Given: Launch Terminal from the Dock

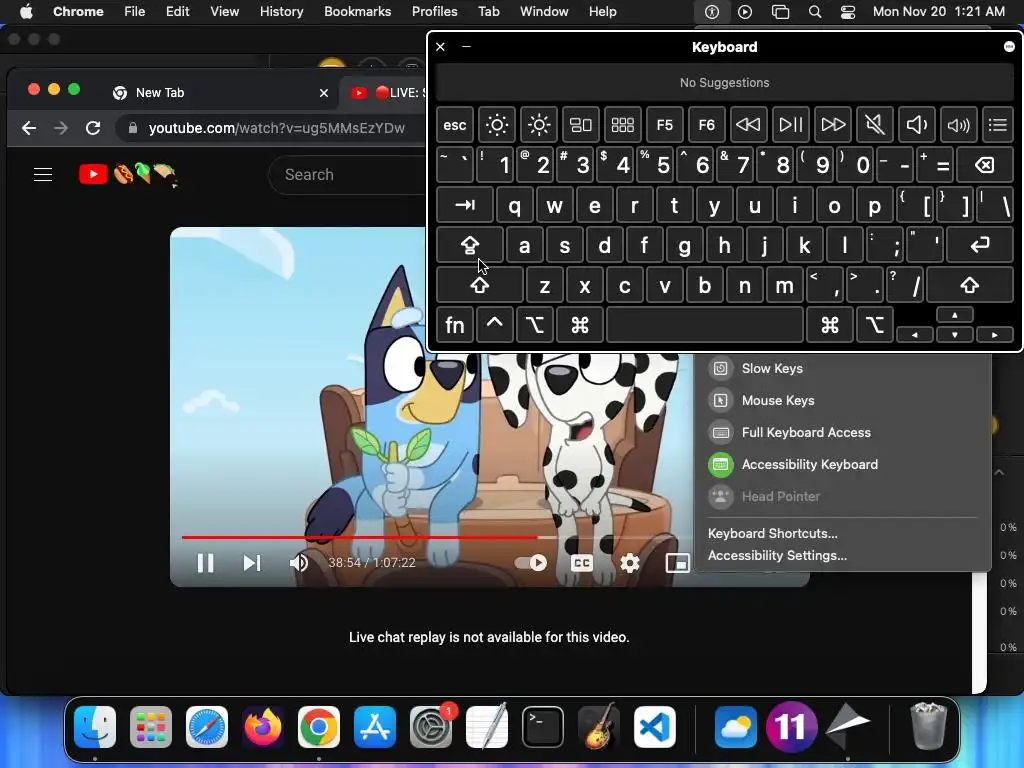Looking at the screenshot, I should [543, 727].
